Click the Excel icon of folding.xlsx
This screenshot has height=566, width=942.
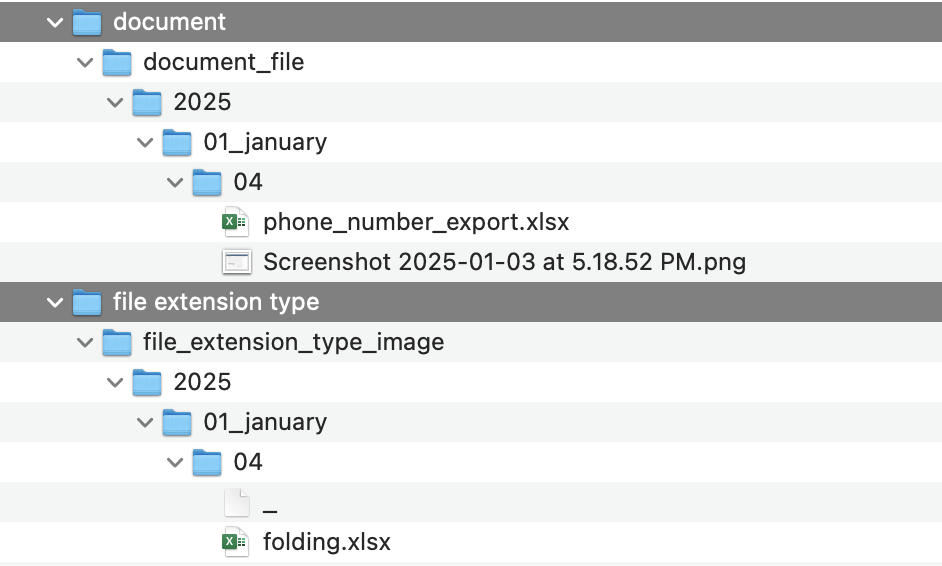[236, 542]
